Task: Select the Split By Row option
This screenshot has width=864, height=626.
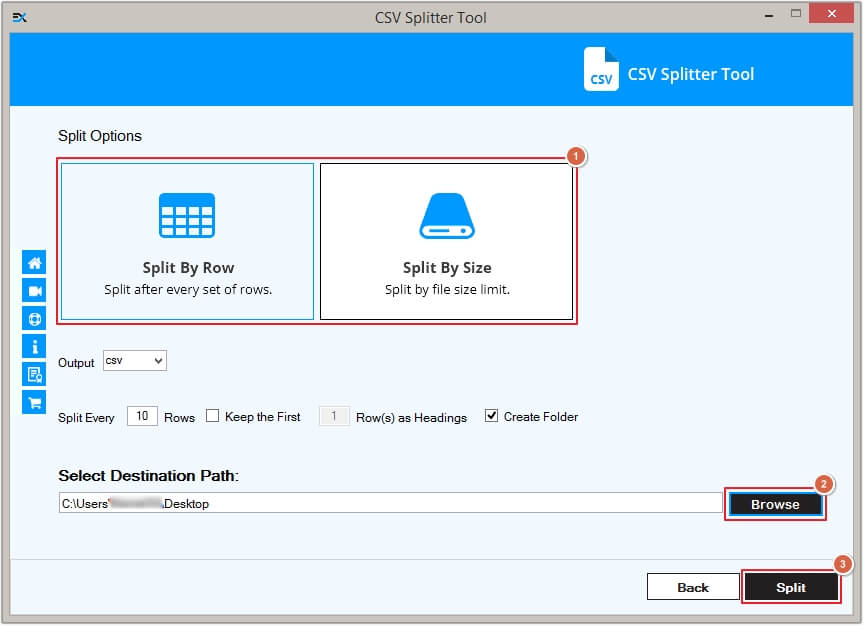Action: 186,240
